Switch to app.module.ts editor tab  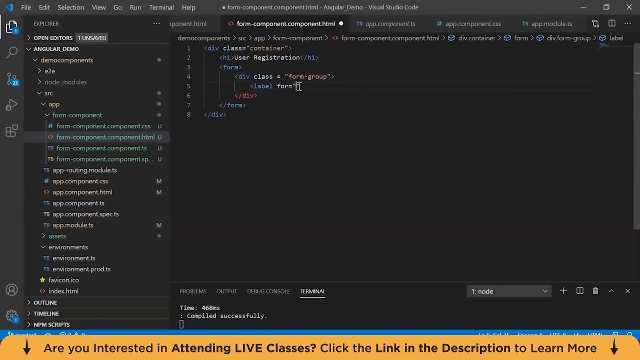pos(551,24)
